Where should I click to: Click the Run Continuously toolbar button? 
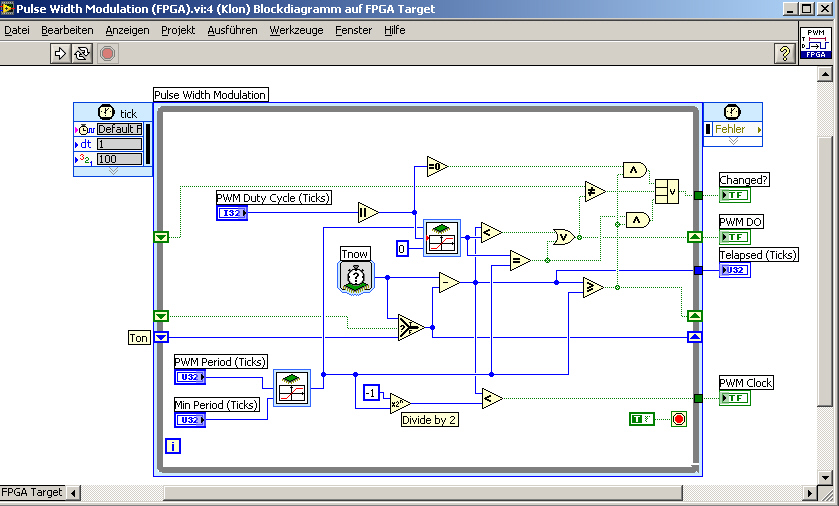(x=82, y=53)
